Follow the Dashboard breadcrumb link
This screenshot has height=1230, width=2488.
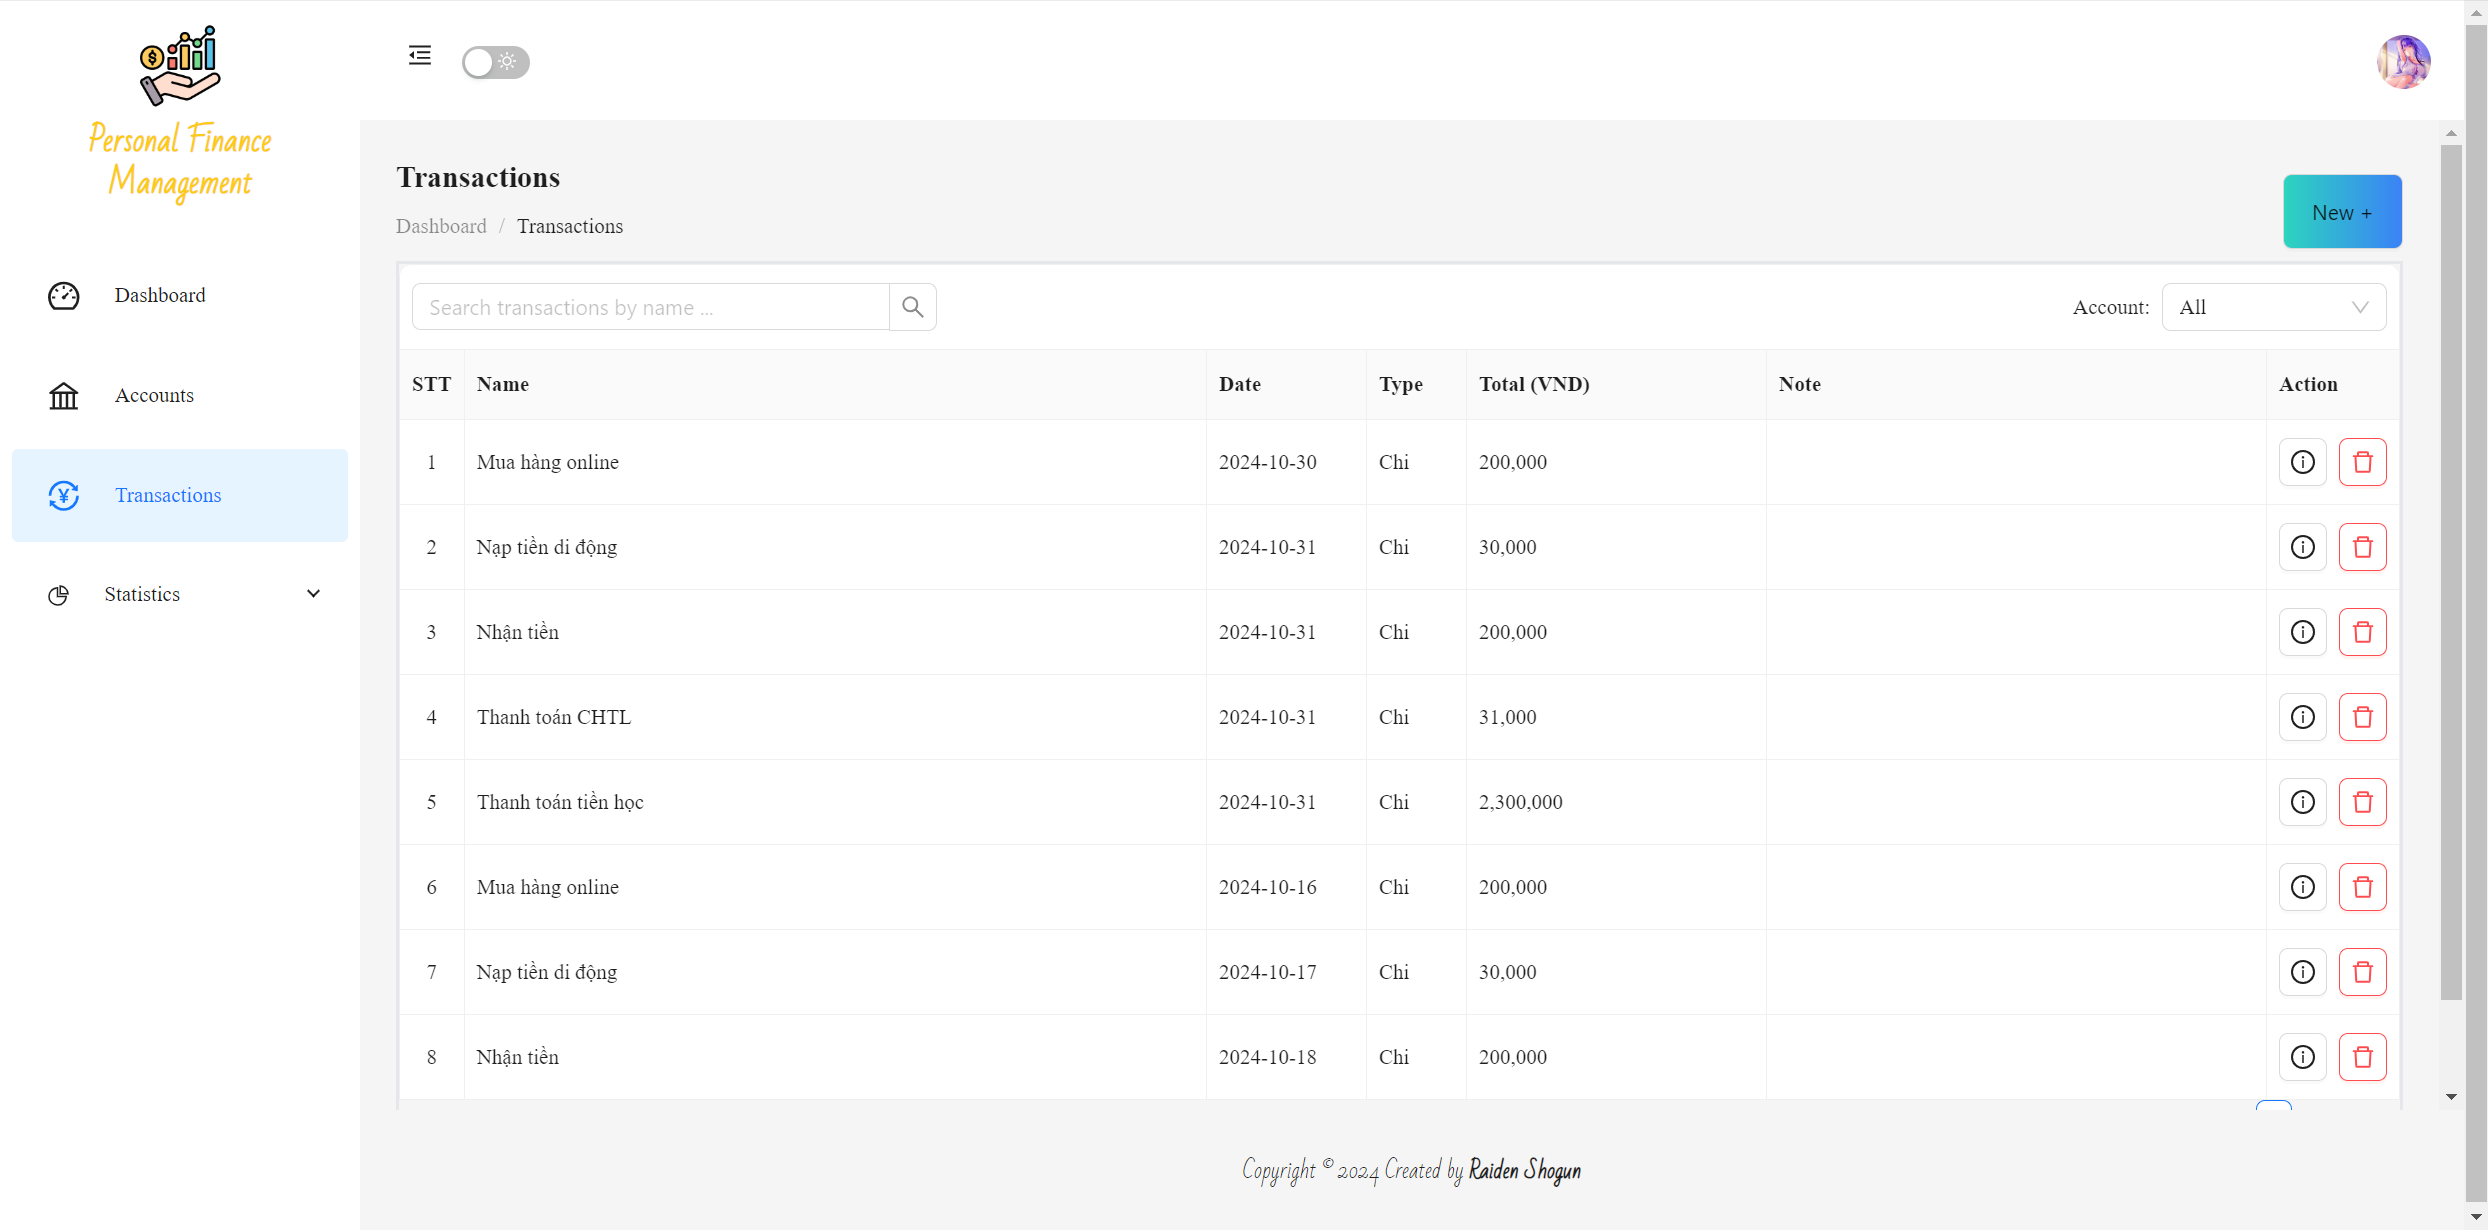[x=441, y=226]
